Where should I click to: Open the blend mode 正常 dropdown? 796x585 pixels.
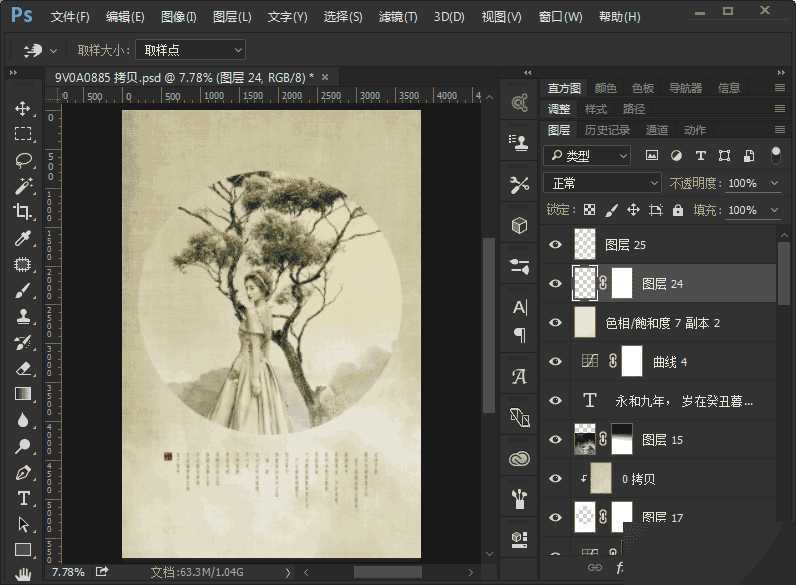click(x=602, y=183)
